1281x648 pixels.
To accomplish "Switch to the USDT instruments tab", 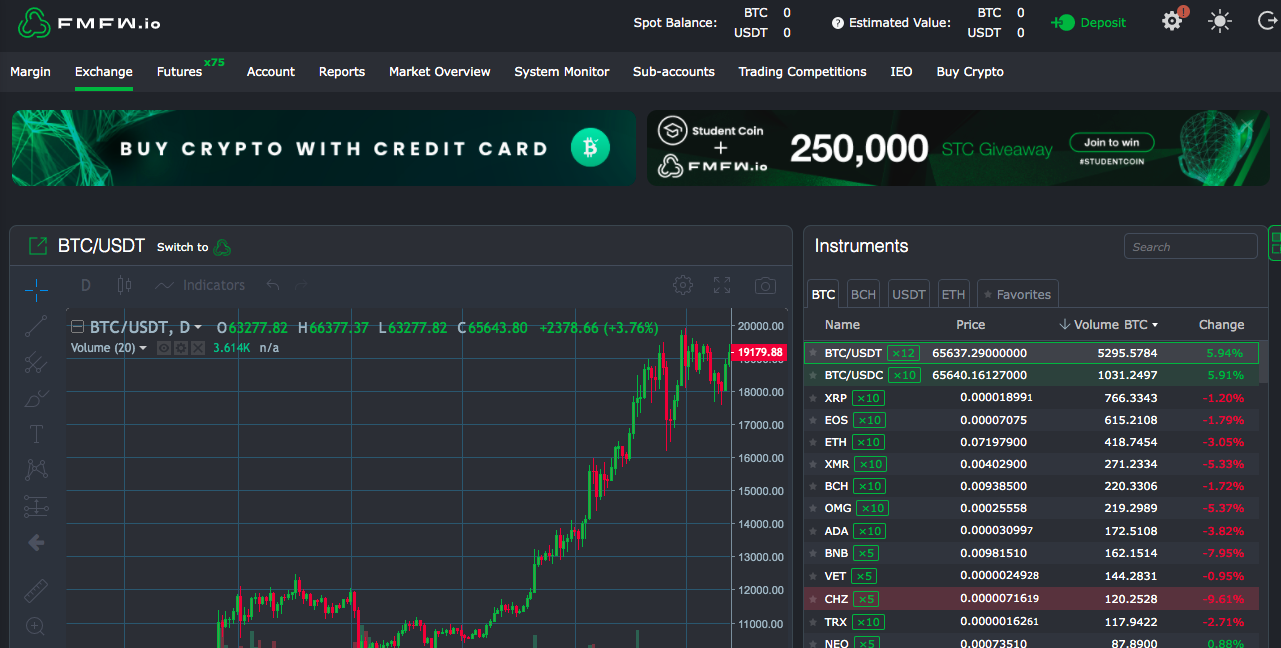I will [909, 294].
